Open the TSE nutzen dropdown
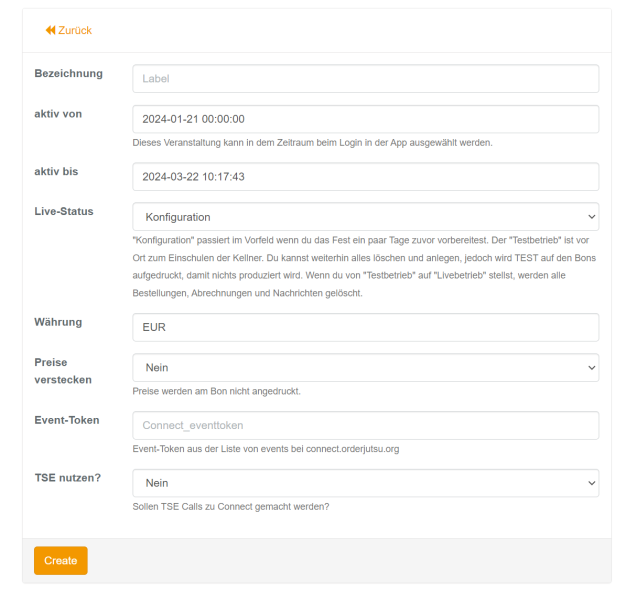Viewport: 626px width, 600px height. (365, 483)
